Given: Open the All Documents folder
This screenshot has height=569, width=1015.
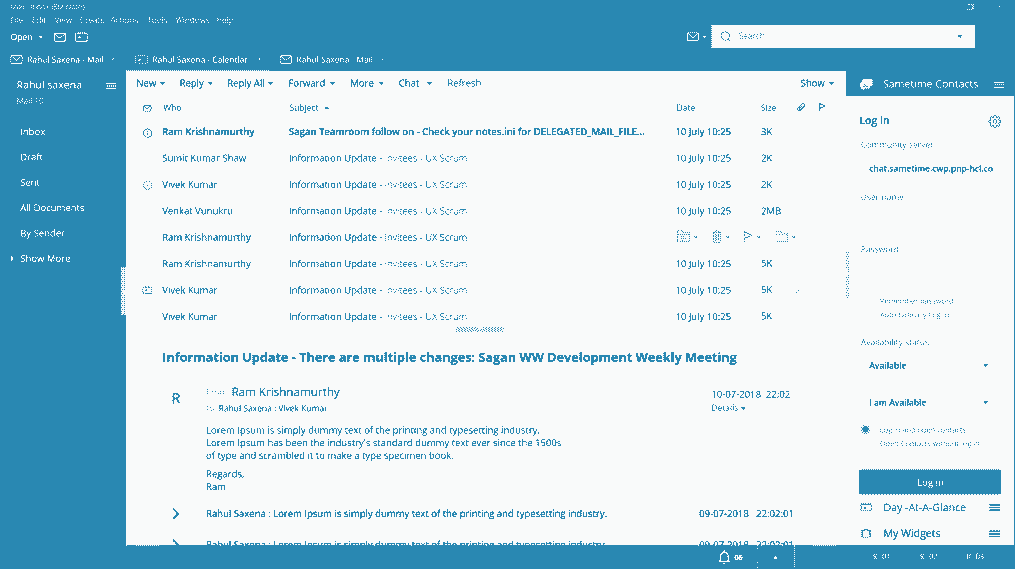Looking at the screenshot, I should pos(52,208).
